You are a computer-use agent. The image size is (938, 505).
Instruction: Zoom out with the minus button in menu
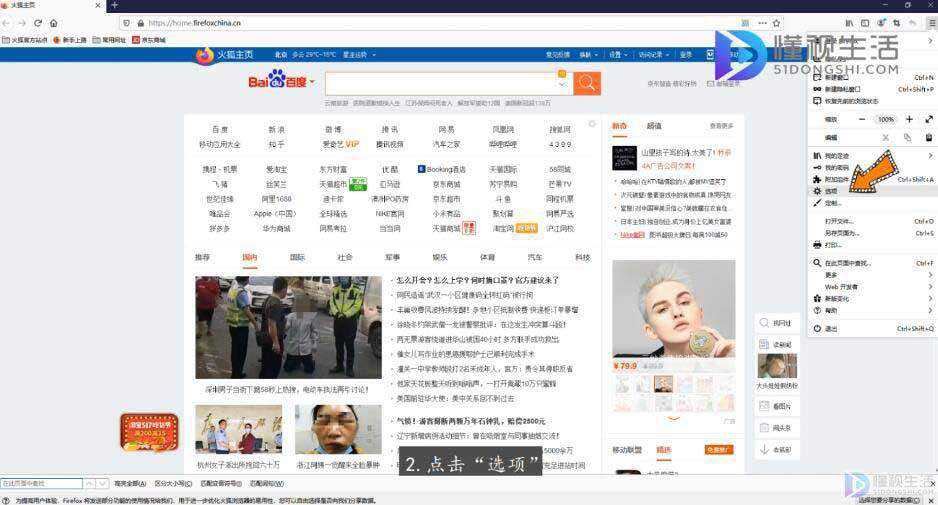point(862,119)
